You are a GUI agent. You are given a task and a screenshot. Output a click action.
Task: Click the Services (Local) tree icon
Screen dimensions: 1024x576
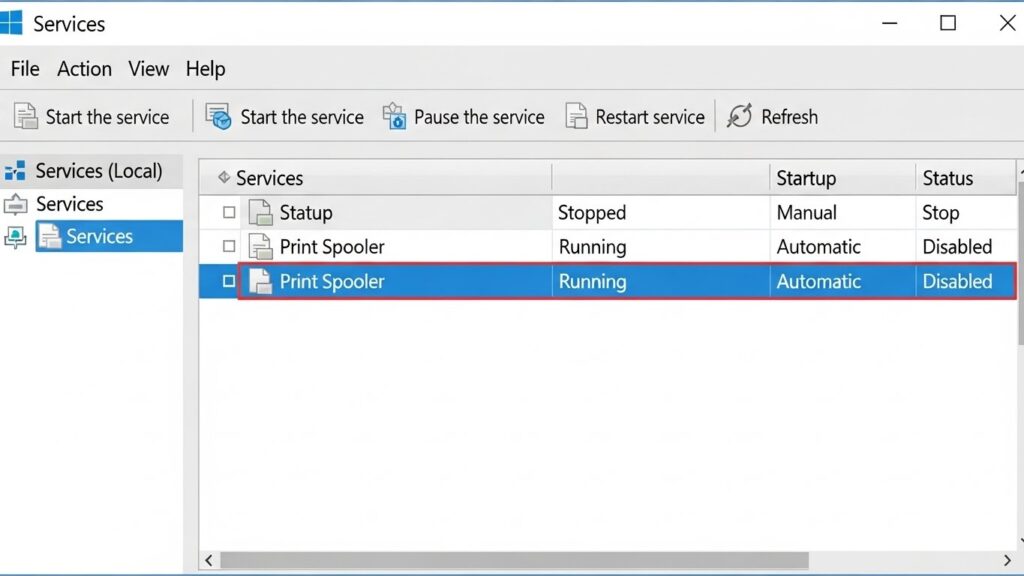[15, 171]
